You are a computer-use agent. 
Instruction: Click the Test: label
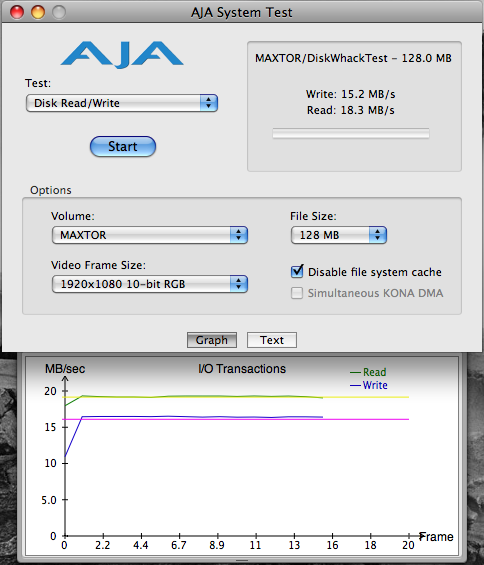pyautogui.click(x=38, y=83)
